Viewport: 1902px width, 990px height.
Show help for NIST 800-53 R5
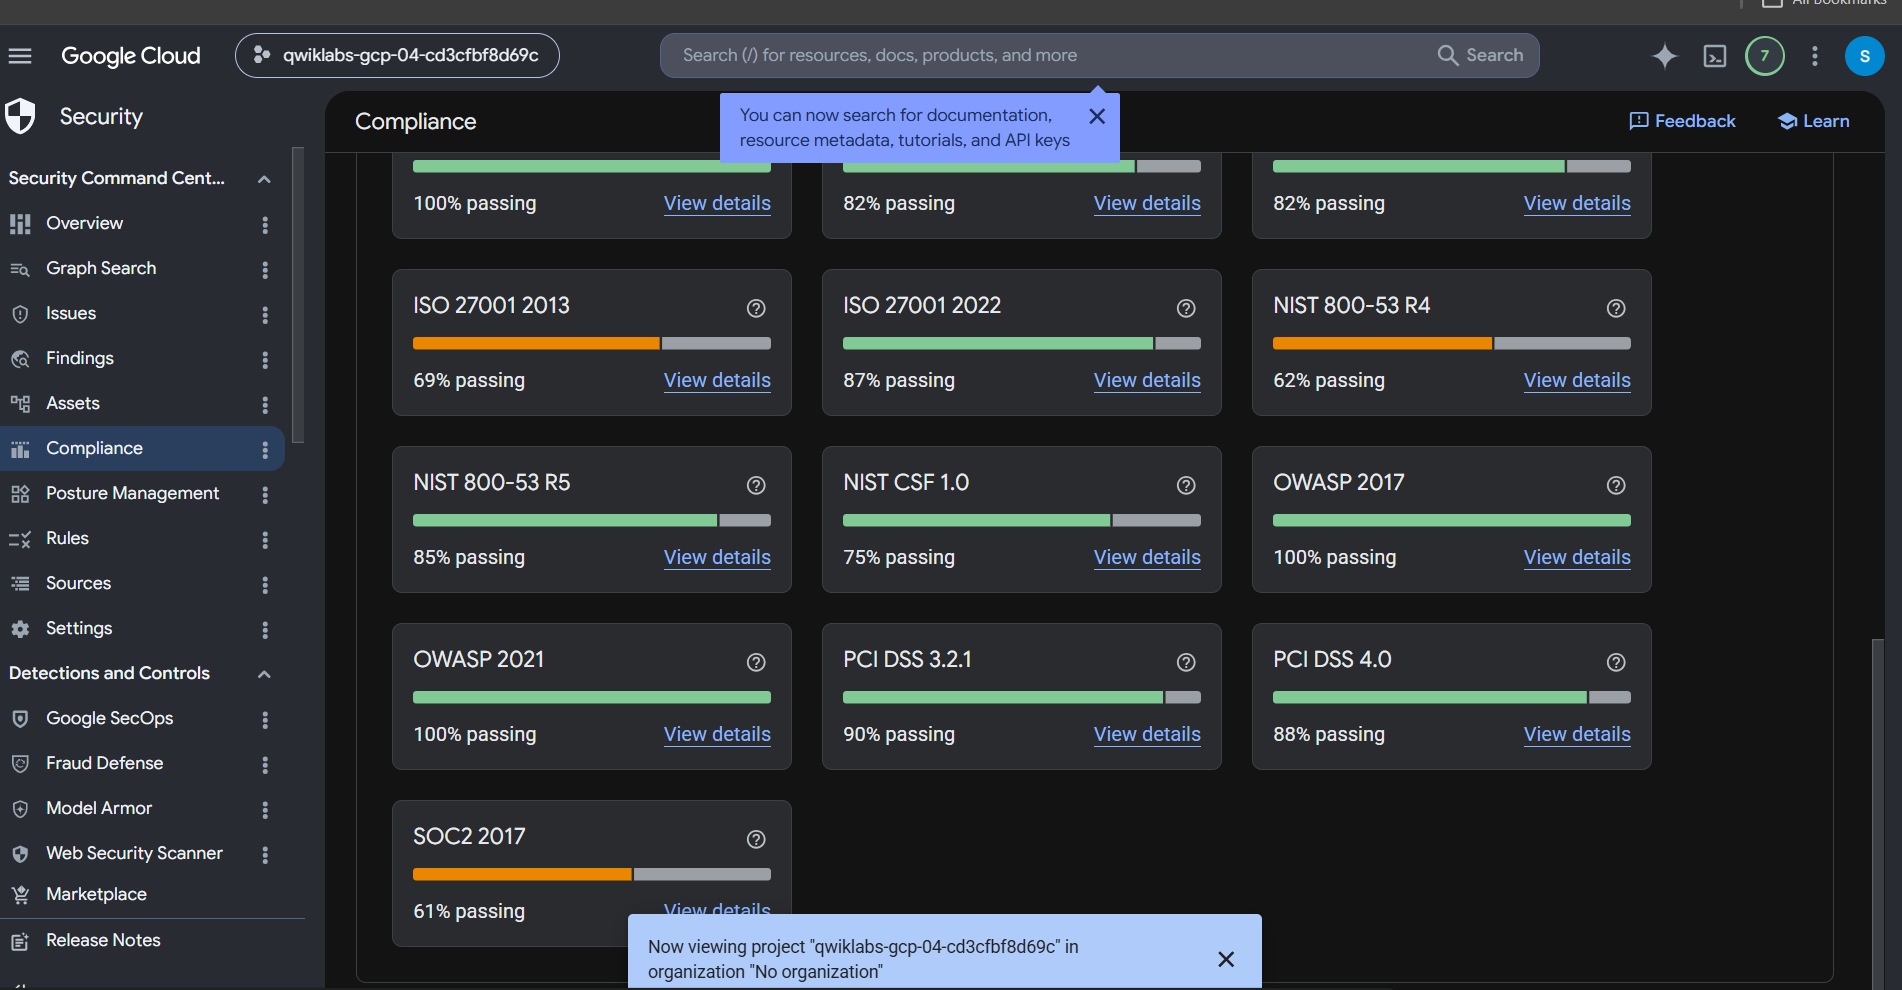tap(756, 485)
